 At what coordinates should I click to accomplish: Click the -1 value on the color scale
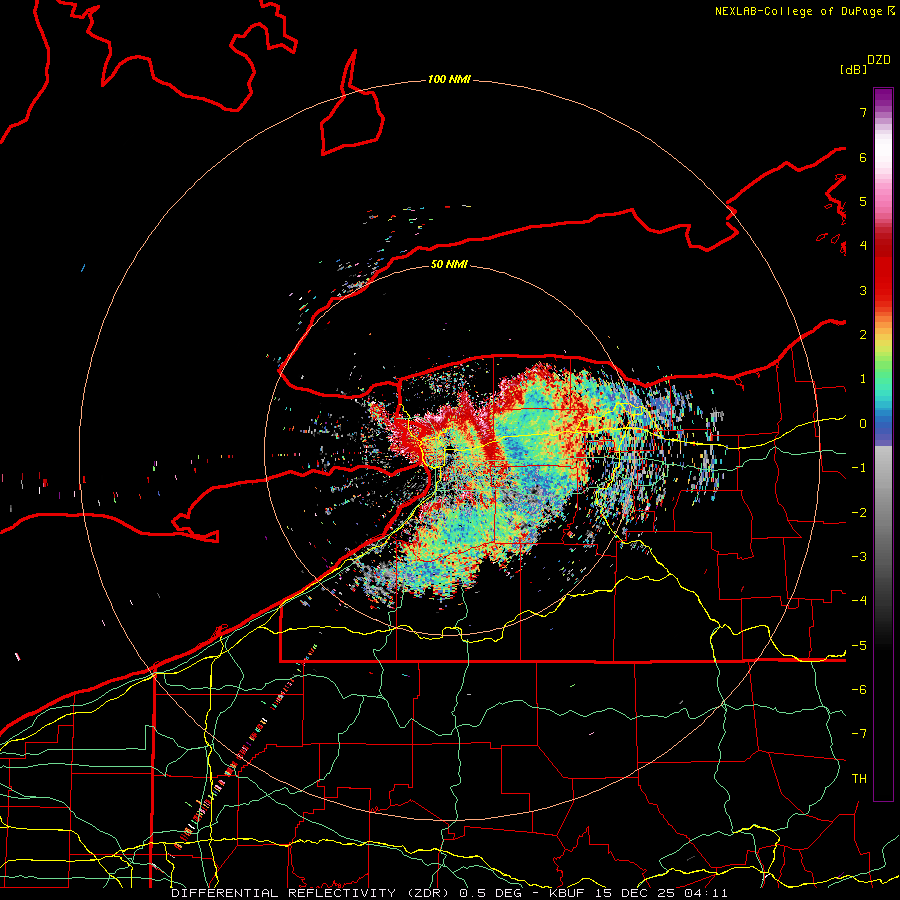tap(859, 468)
